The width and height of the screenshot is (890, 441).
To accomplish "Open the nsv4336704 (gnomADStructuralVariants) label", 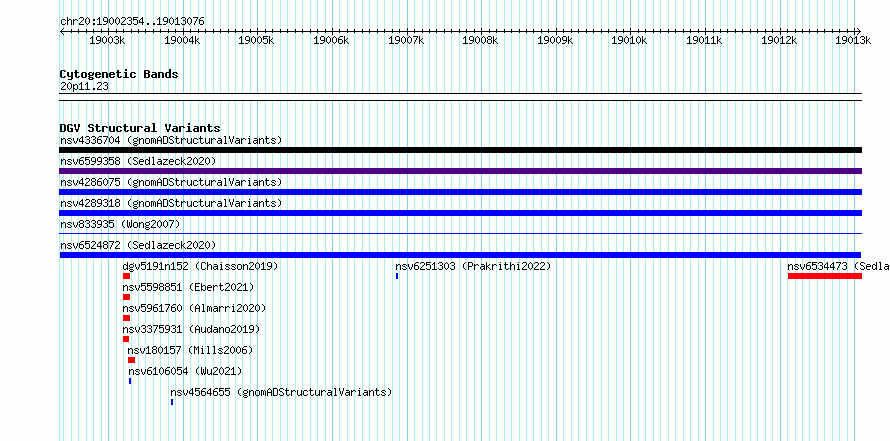I will click(x=171, y=140).
